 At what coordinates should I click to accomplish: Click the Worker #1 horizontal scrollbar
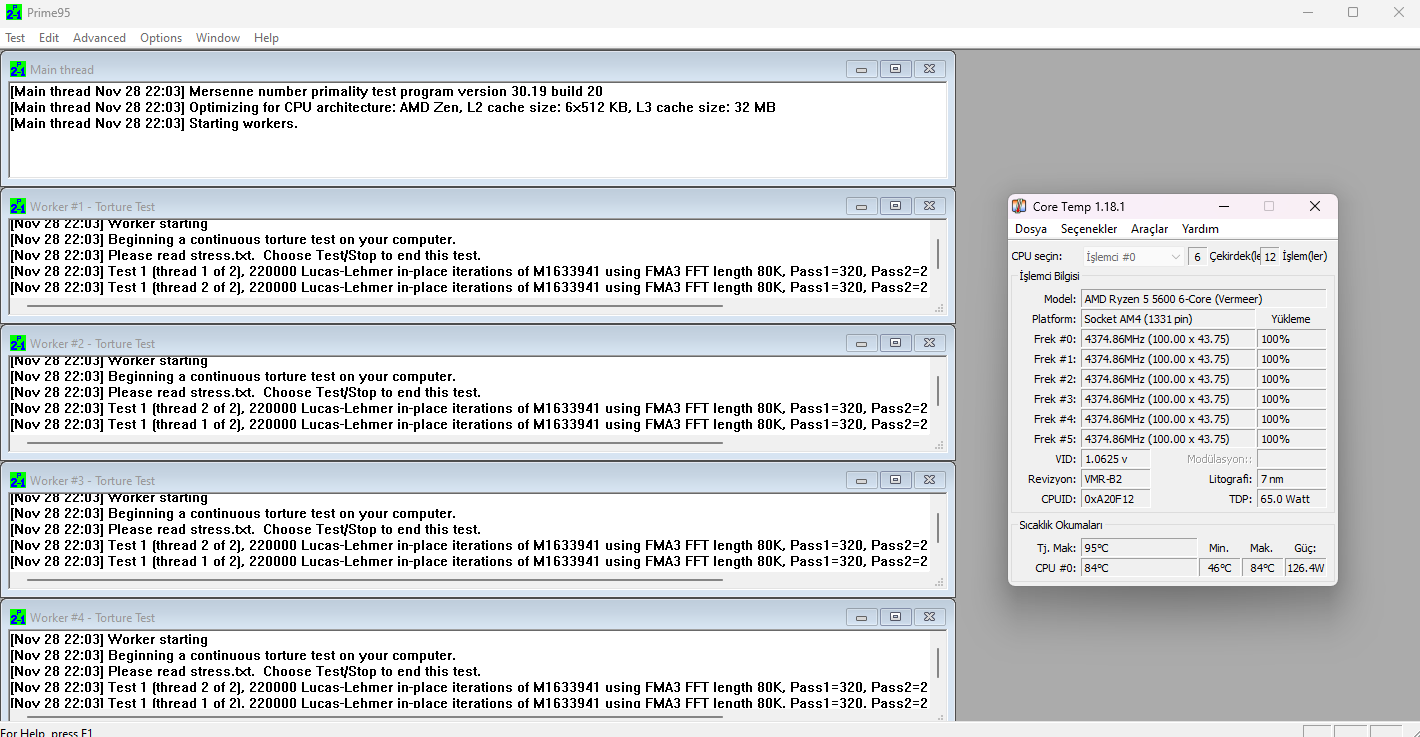[374, 306]
